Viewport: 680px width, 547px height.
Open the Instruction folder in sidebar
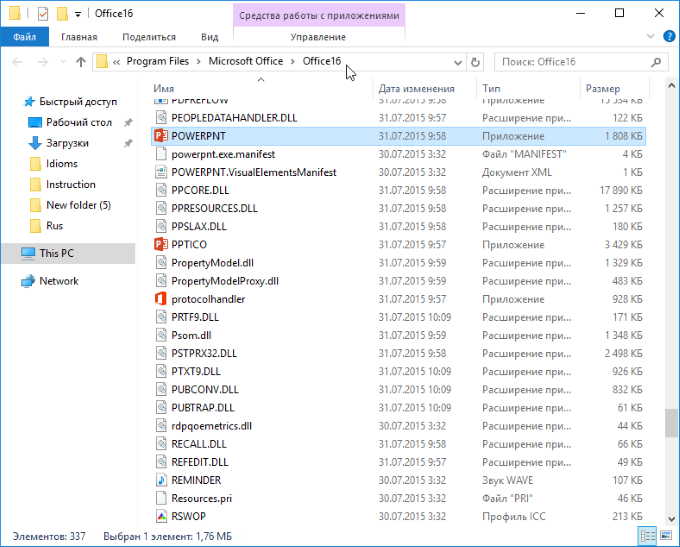pos(71,184)
